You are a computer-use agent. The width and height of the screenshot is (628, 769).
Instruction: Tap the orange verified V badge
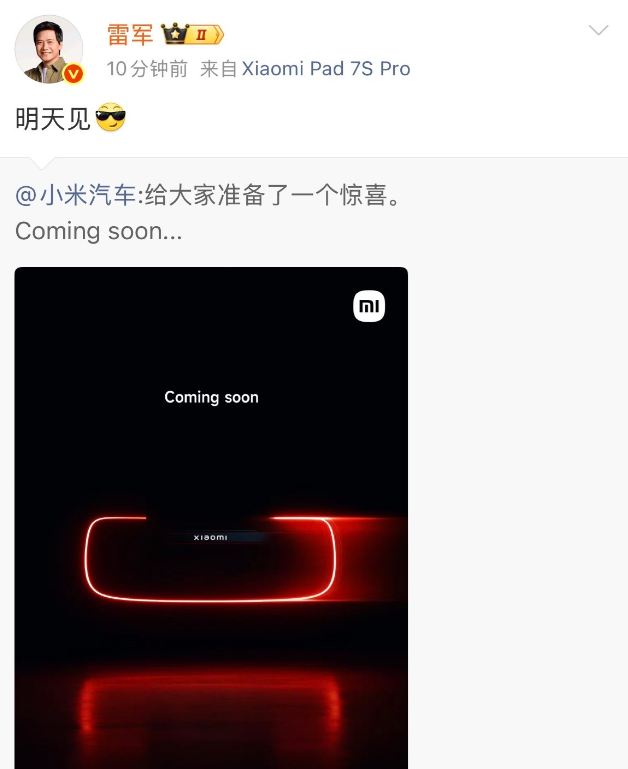pos(74,74)
